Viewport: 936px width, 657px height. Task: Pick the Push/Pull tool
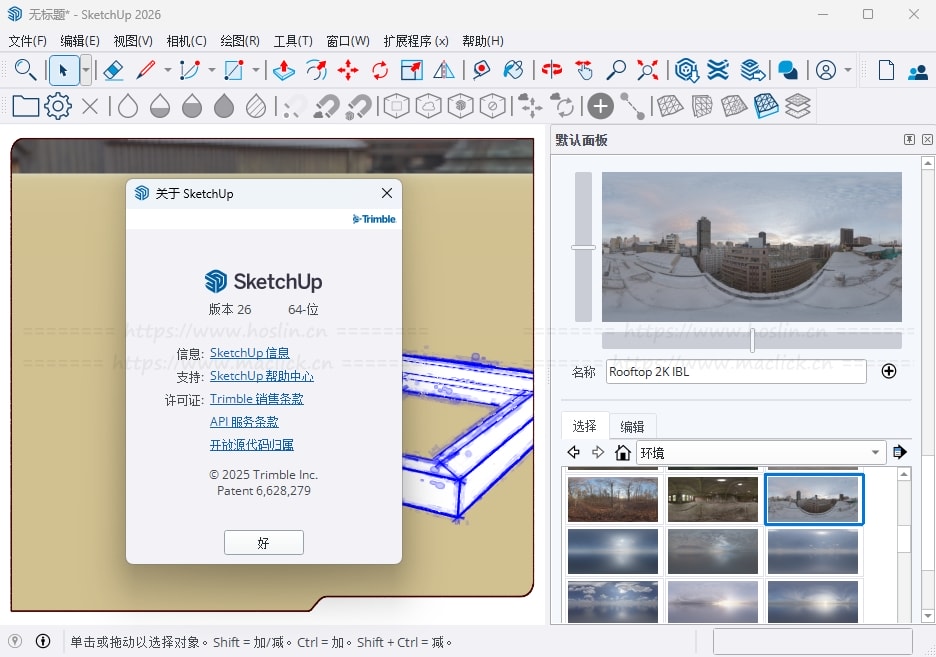(x=283, y=70)
